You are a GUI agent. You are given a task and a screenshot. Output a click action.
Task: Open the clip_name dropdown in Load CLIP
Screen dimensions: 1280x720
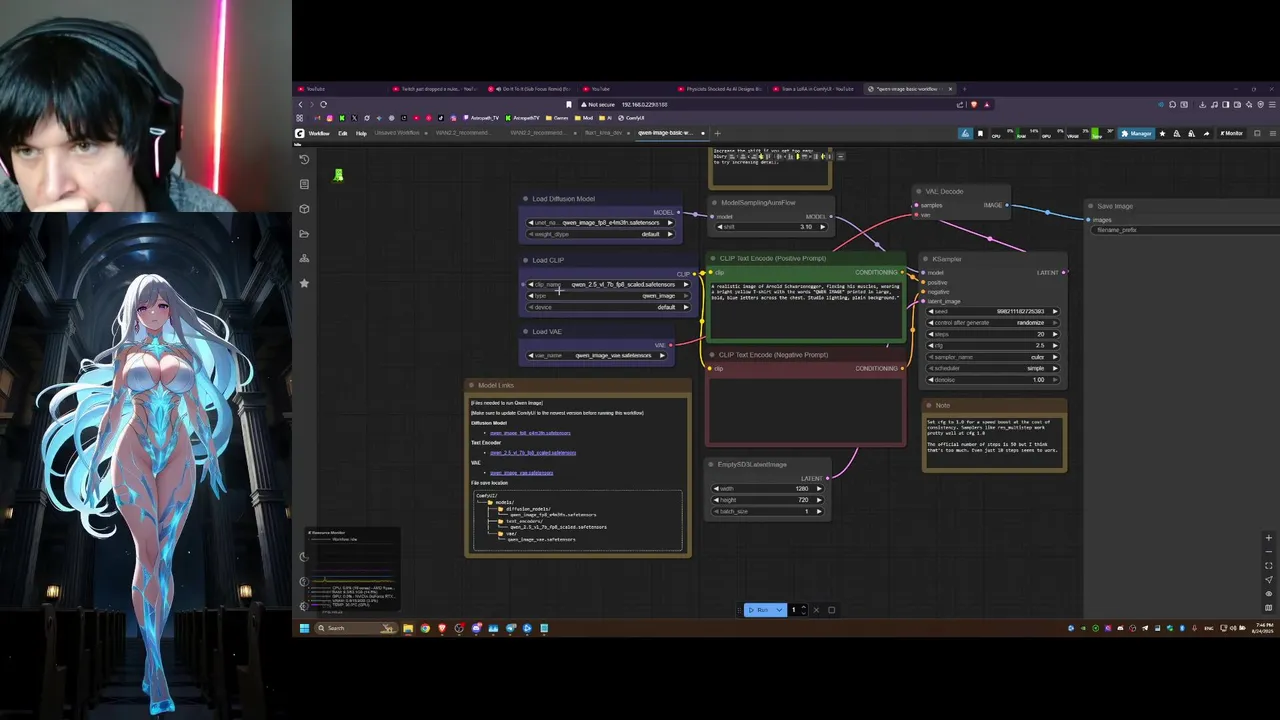click(x=609, y=284)
